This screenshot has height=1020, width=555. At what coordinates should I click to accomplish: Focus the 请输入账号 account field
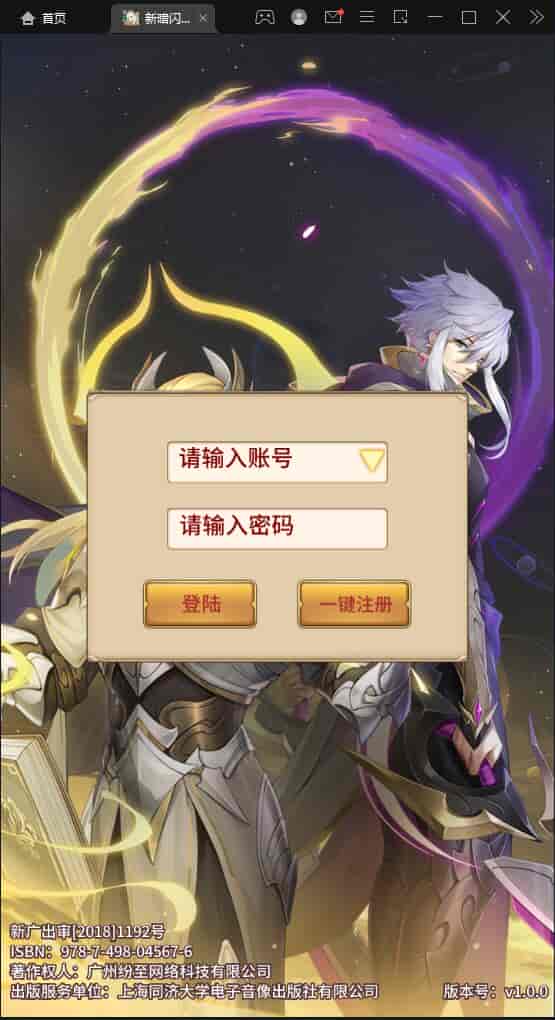tap(277, 462)
